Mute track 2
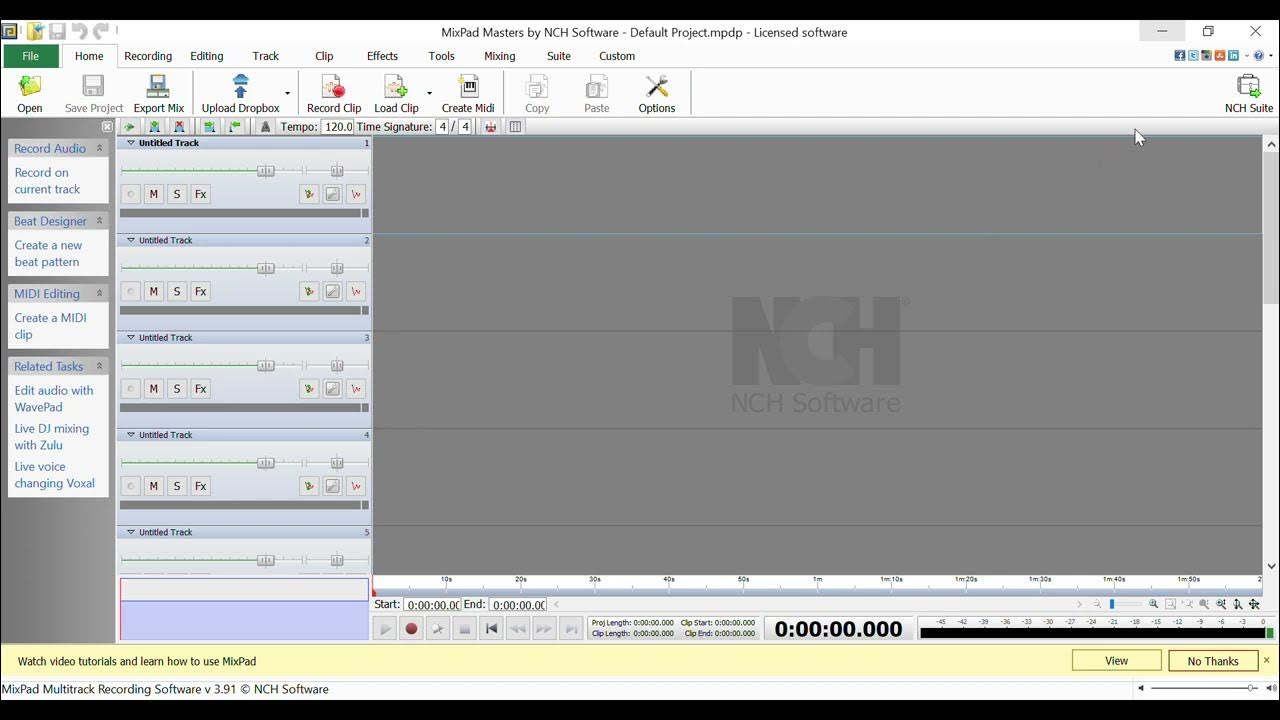This screenshot has width=1280, height=720. (x=153, y=291)
